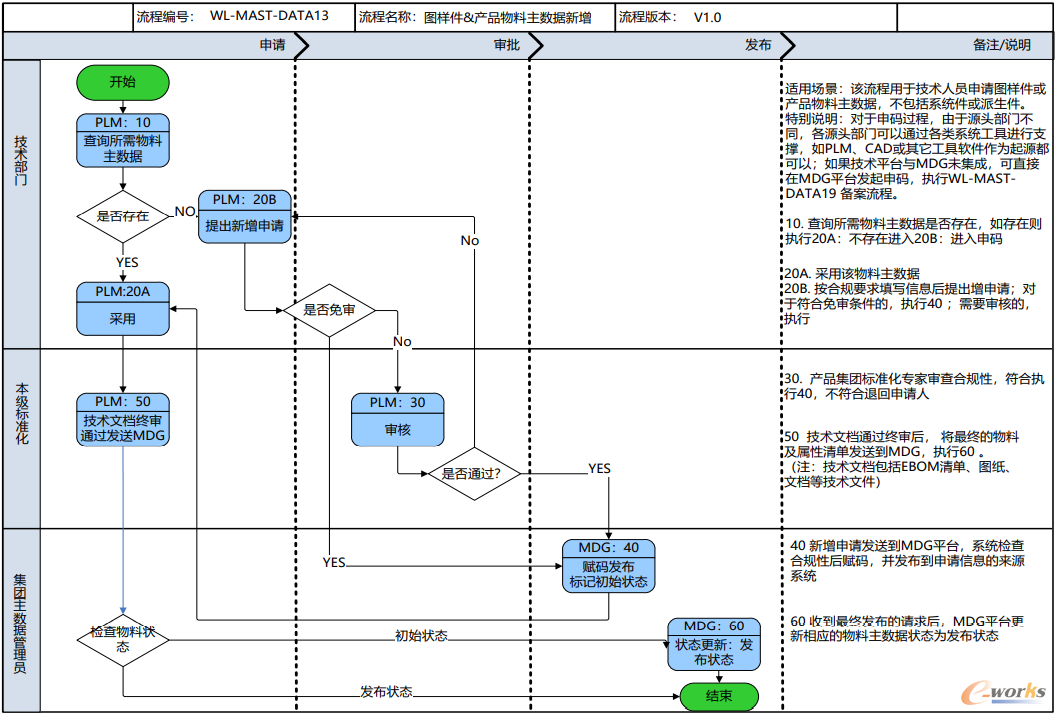Select the PLM：20B 提出新增申请 box
Viewport: 1056px width, 715px height.
[245, 217]
